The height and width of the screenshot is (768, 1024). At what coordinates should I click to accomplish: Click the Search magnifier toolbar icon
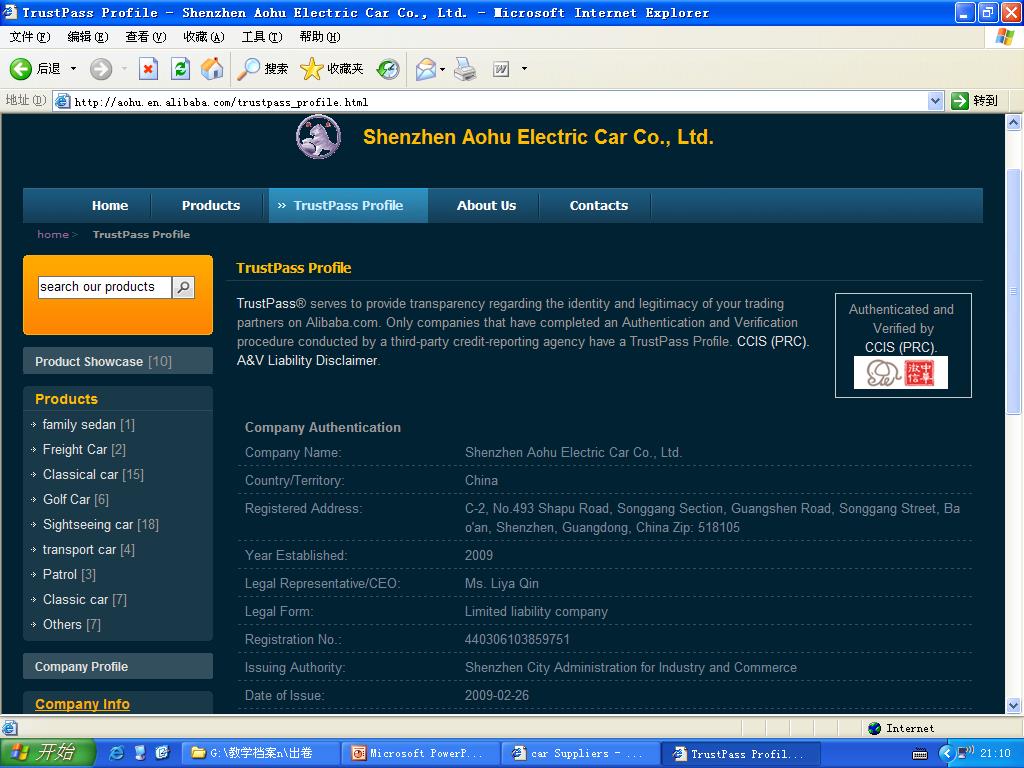pyautogui.click(x=248, y=69)
